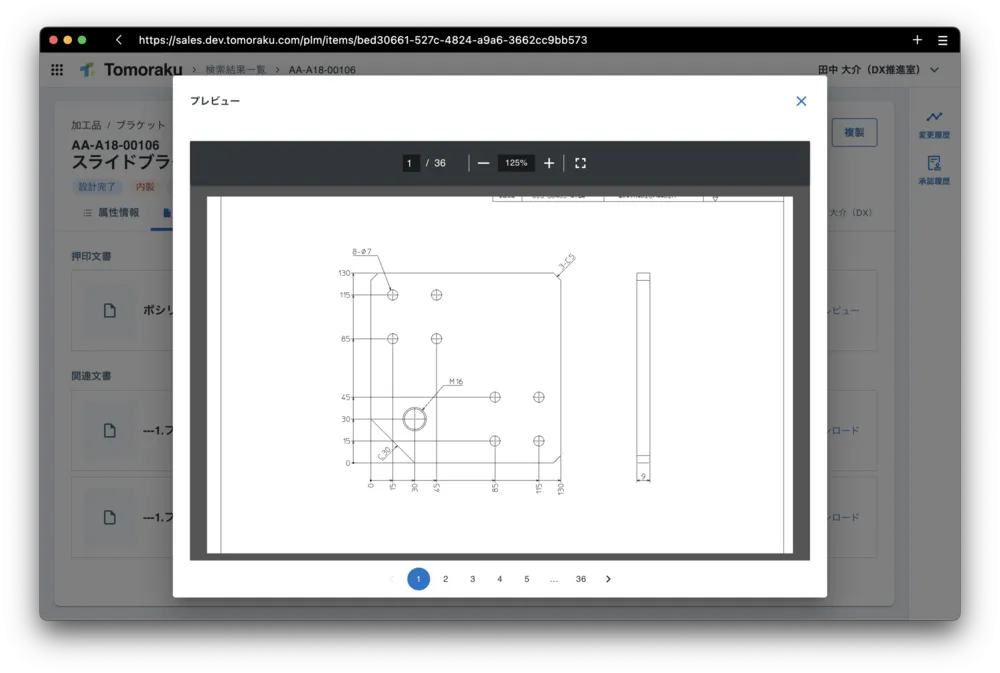Enter fullscreen mode in PDF viewer
This screenshot has height=673, width=1000.
tap(580, 163)
